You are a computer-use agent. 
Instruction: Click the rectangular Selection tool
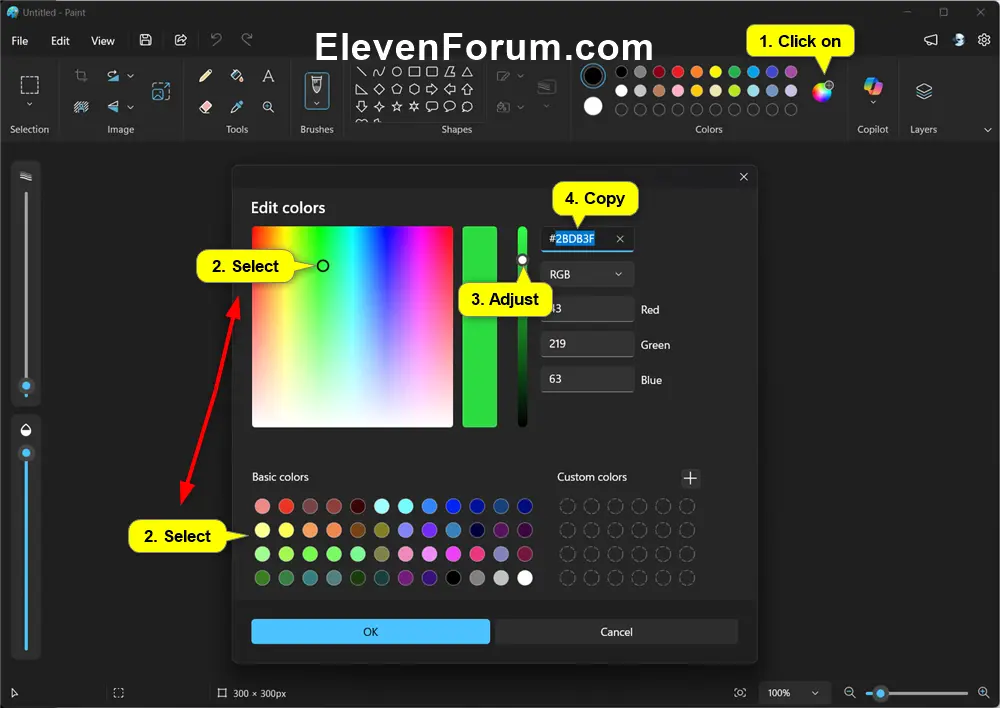point(29,84)
